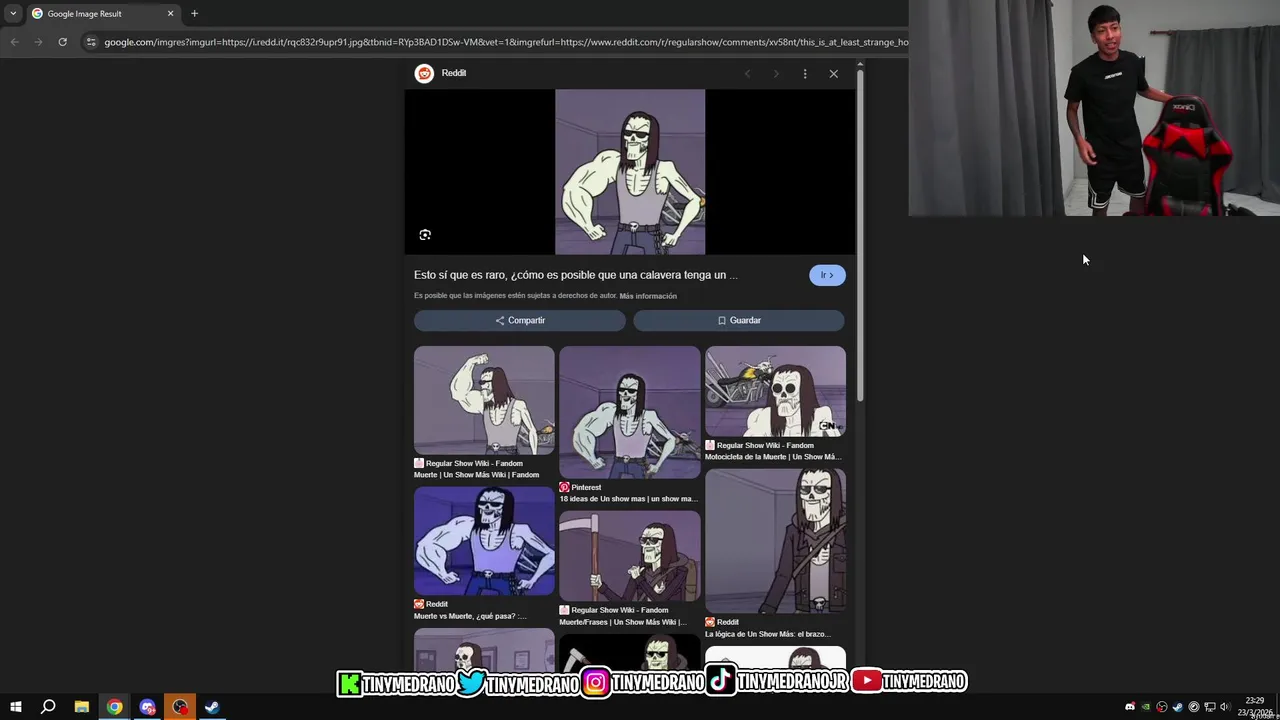This screenshot has height=720, width=1280.
Task: Click the OBS icon in the system tray
Action: click(x=1162, y=707)
